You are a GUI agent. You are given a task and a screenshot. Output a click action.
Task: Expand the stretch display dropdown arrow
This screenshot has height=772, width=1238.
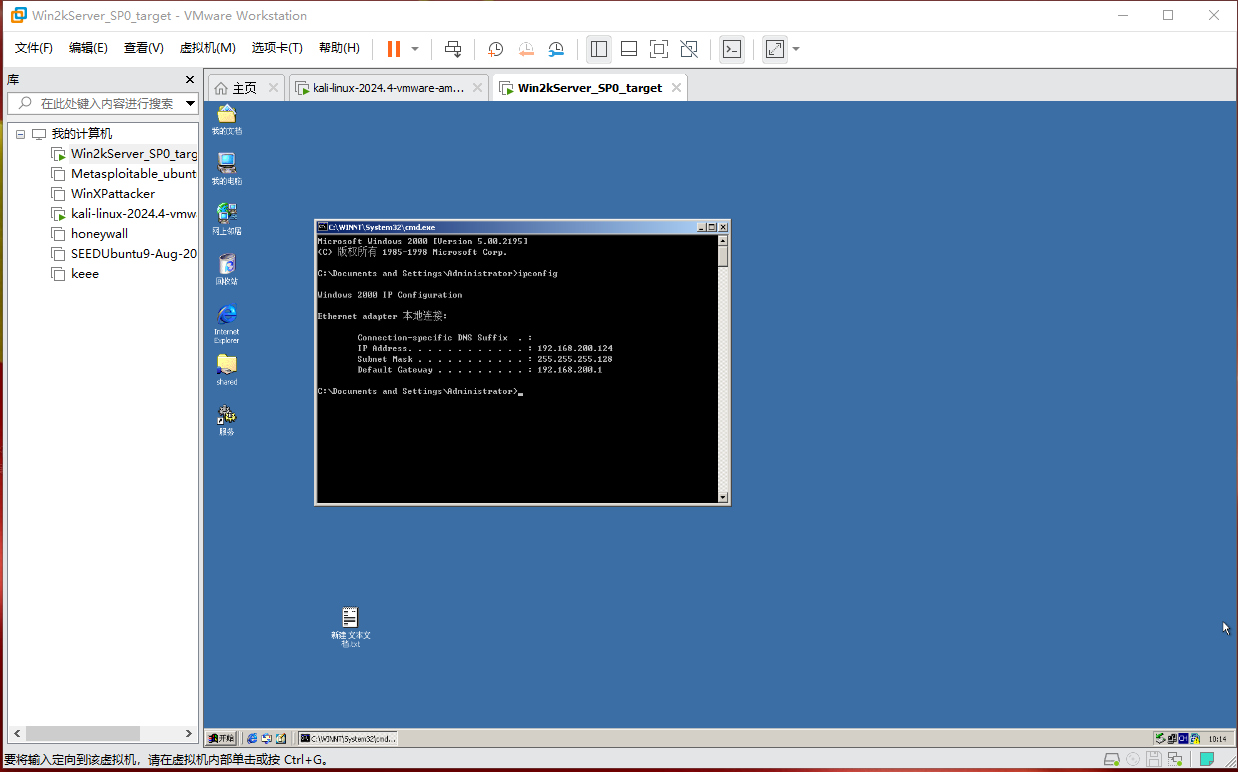(796, 49)
